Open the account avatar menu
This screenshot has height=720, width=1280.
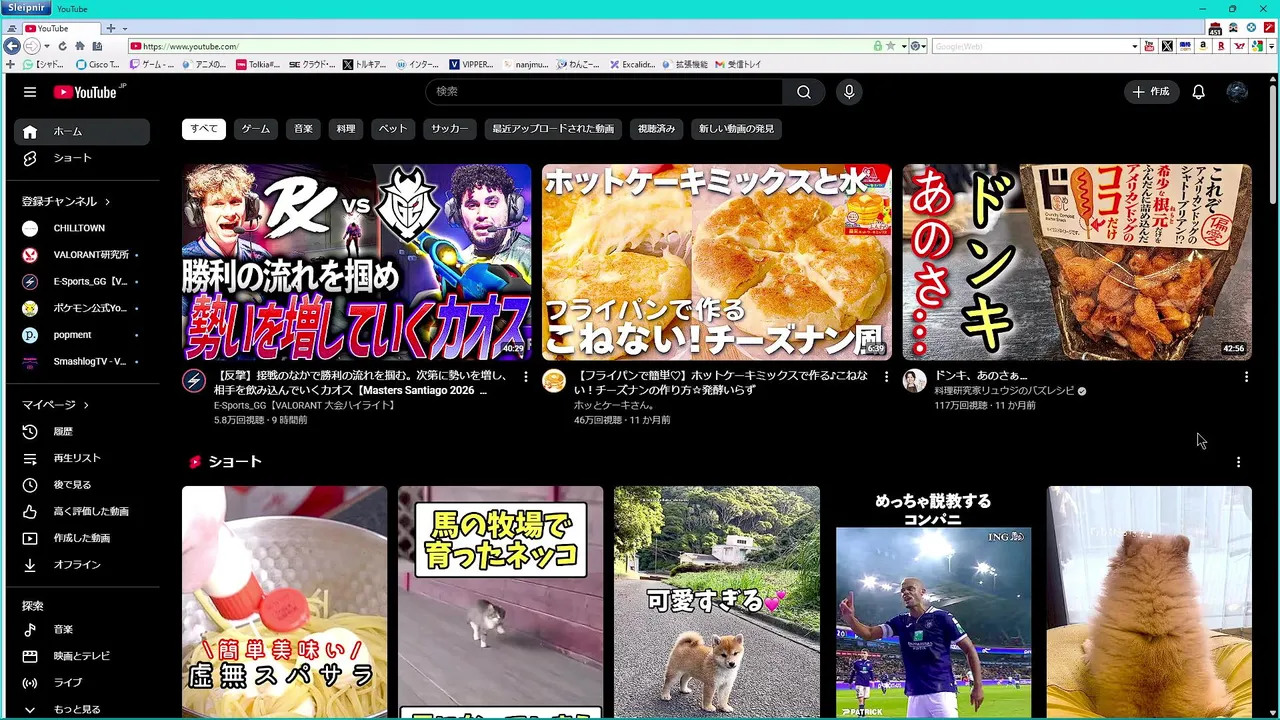click(x=1237, y=92)
